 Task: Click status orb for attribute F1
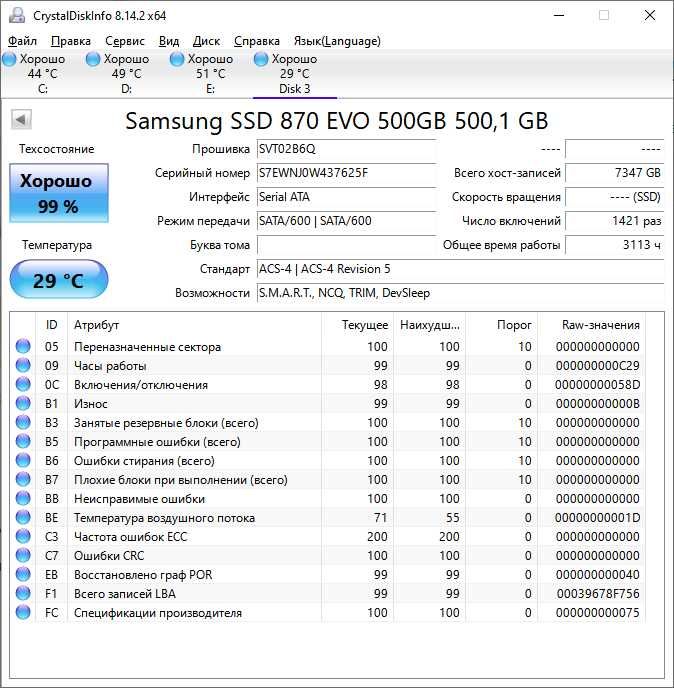tap(23, 593)
